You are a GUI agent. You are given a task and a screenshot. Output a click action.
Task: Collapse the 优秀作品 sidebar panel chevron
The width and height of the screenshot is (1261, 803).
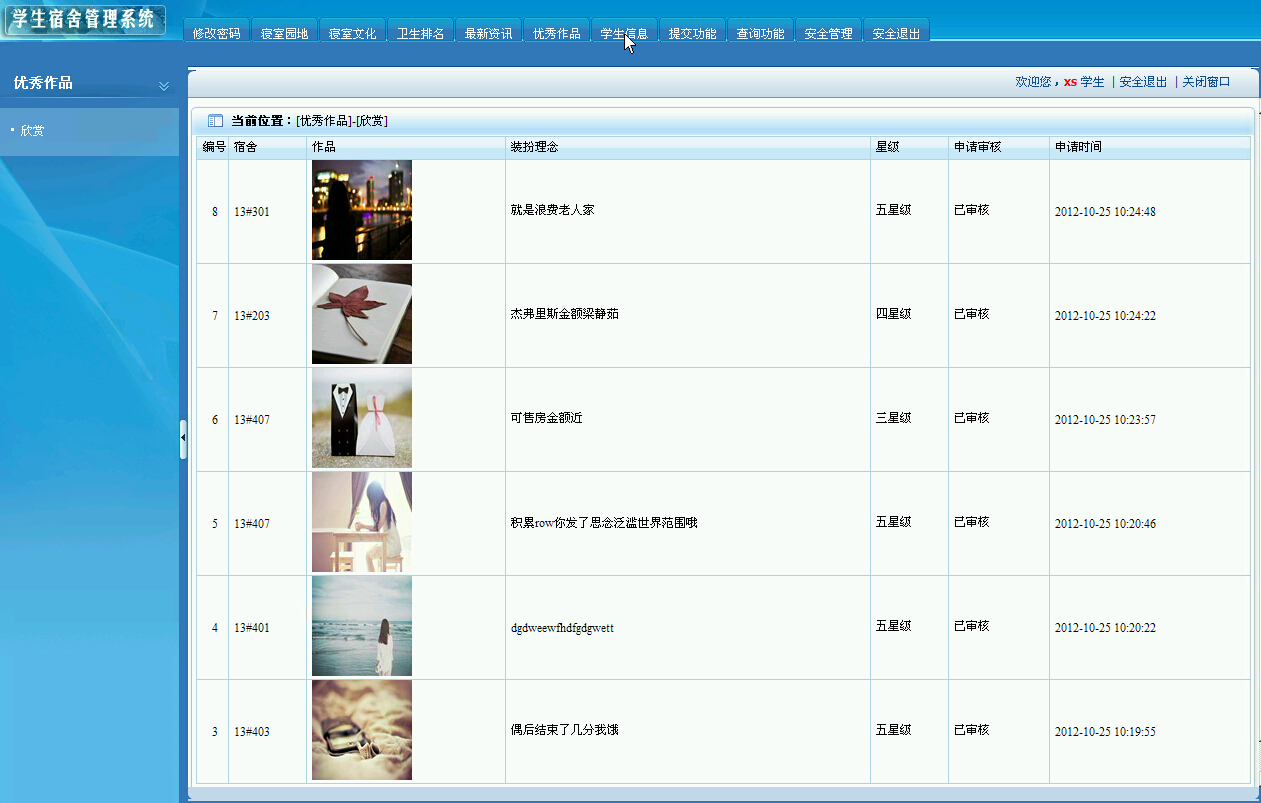point(164,86)
